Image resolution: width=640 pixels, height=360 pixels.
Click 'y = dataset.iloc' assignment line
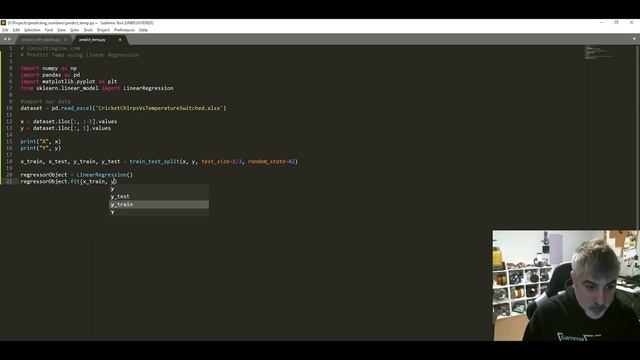coord(66,128)
